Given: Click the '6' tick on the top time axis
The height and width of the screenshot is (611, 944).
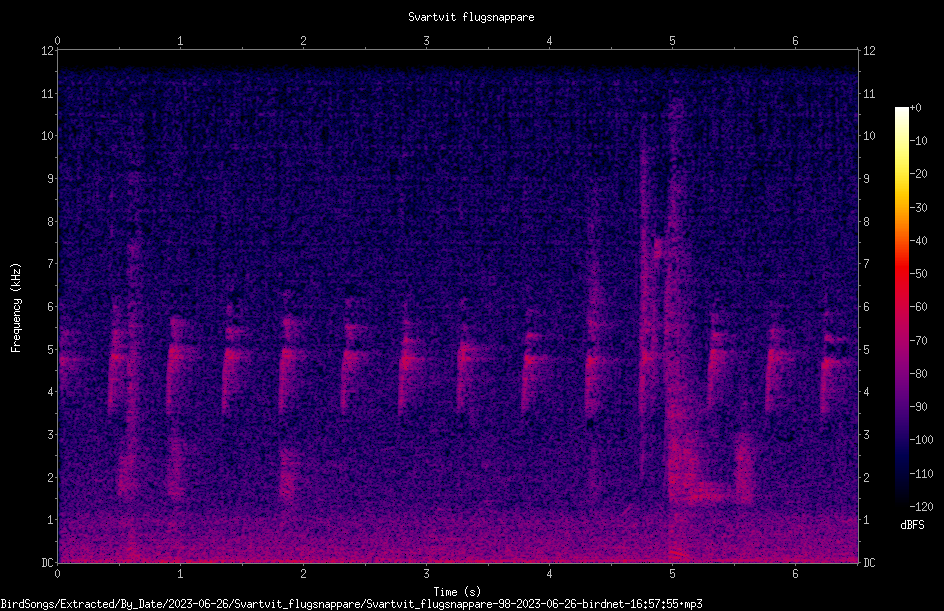Looking at the screenshot, I should [x=795, y=41].
